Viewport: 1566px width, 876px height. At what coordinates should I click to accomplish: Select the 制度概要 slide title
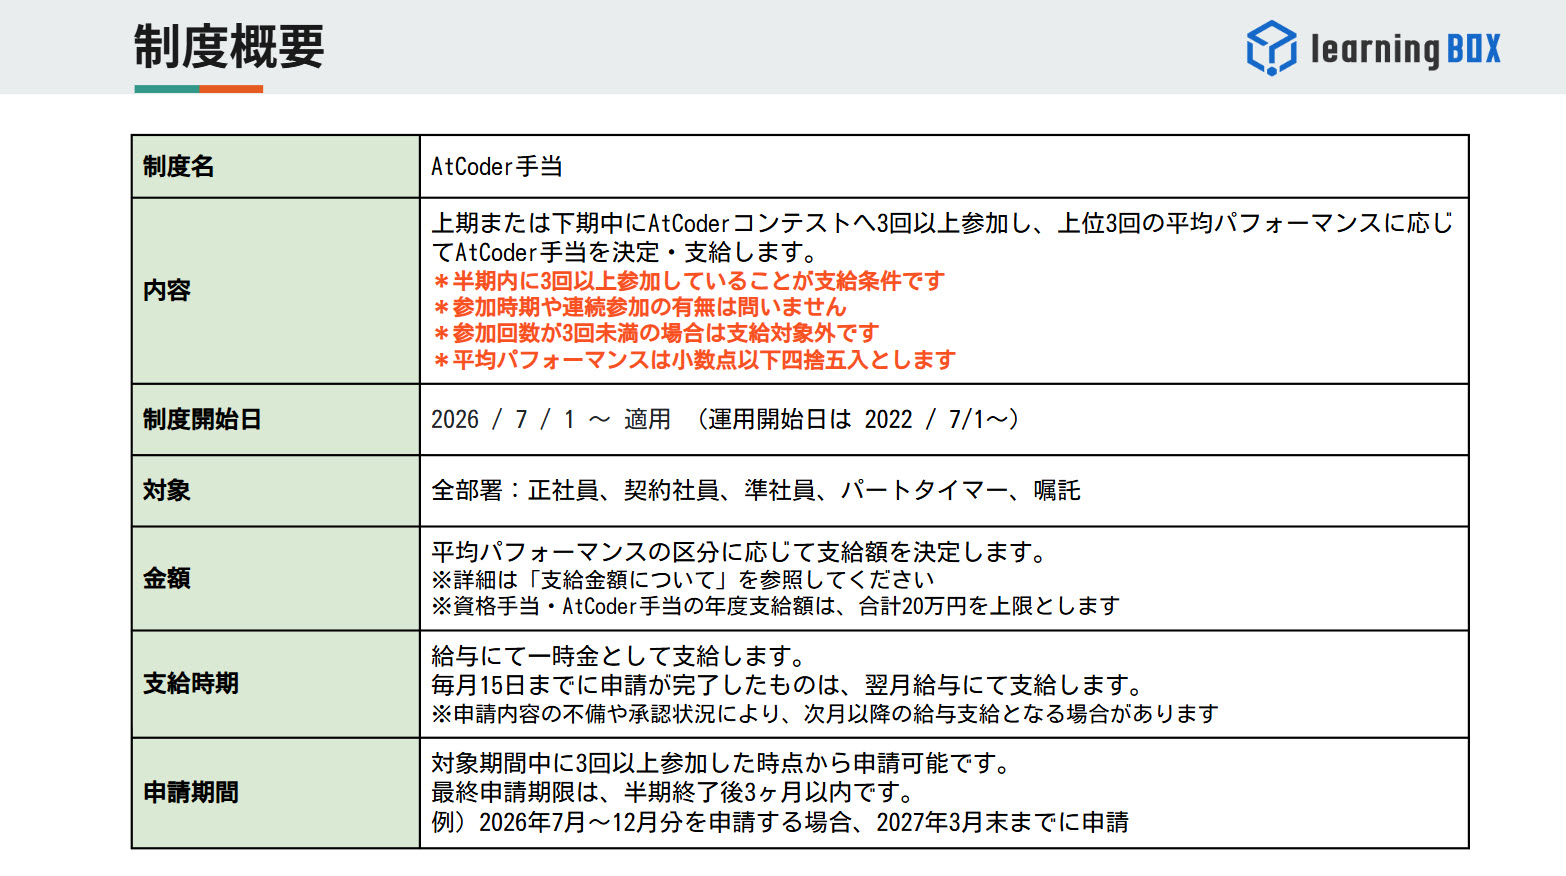[229, 47]
